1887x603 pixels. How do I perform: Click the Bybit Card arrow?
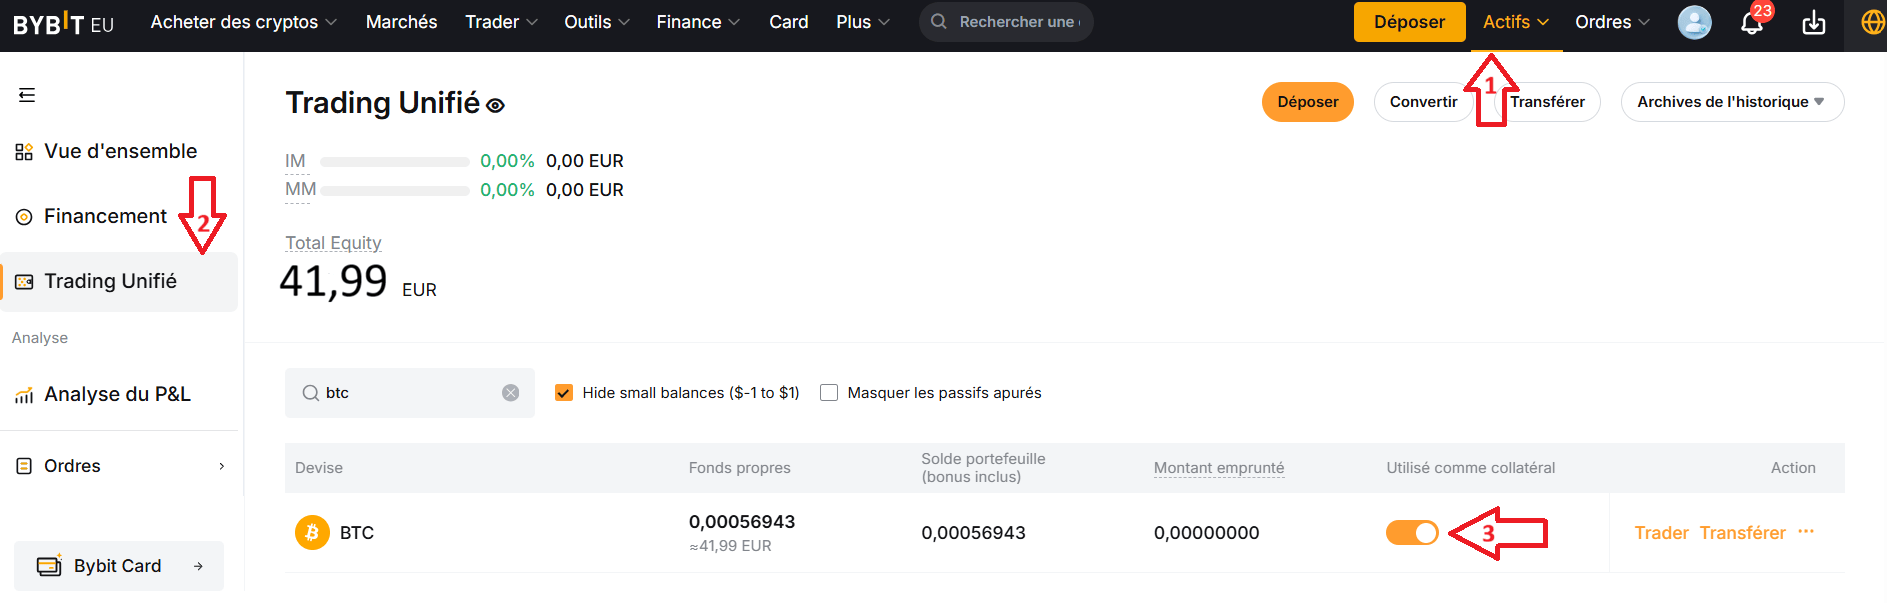tap(198, 566)
